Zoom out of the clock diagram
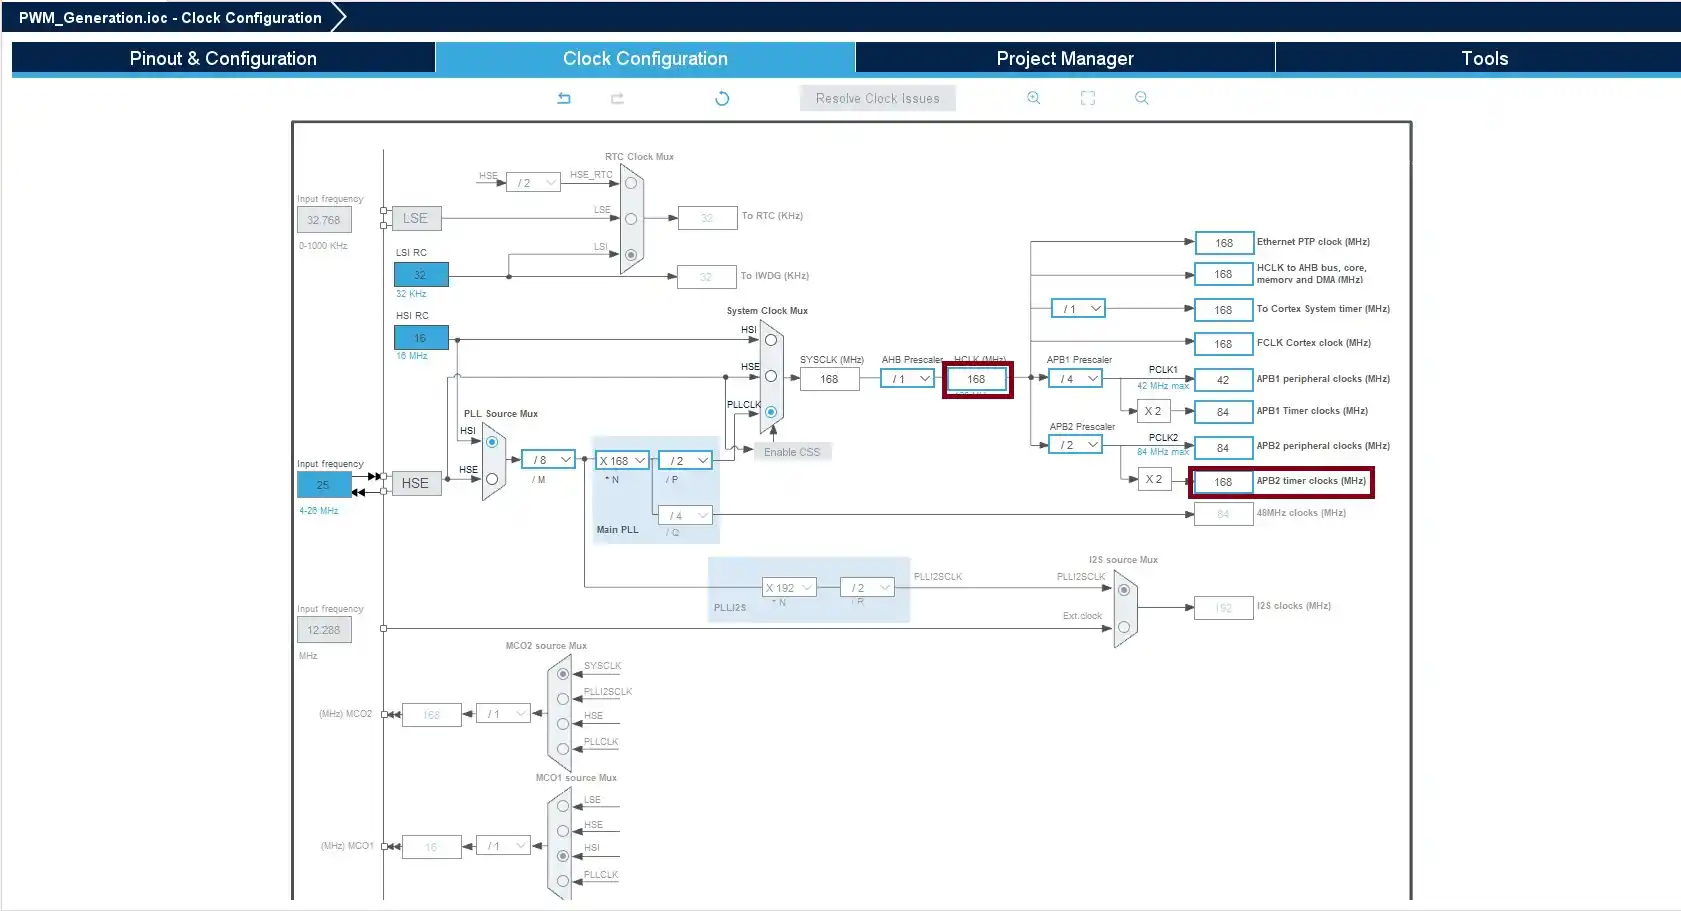Viewport: 1681px width, 911px height. click(x=1142, y=98)
